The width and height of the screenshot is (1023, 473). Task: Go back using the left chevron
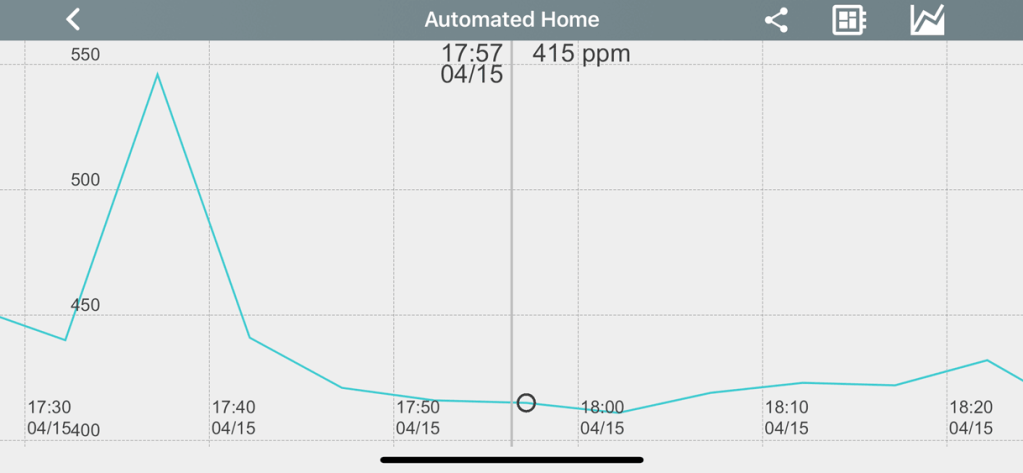[73, 19]
